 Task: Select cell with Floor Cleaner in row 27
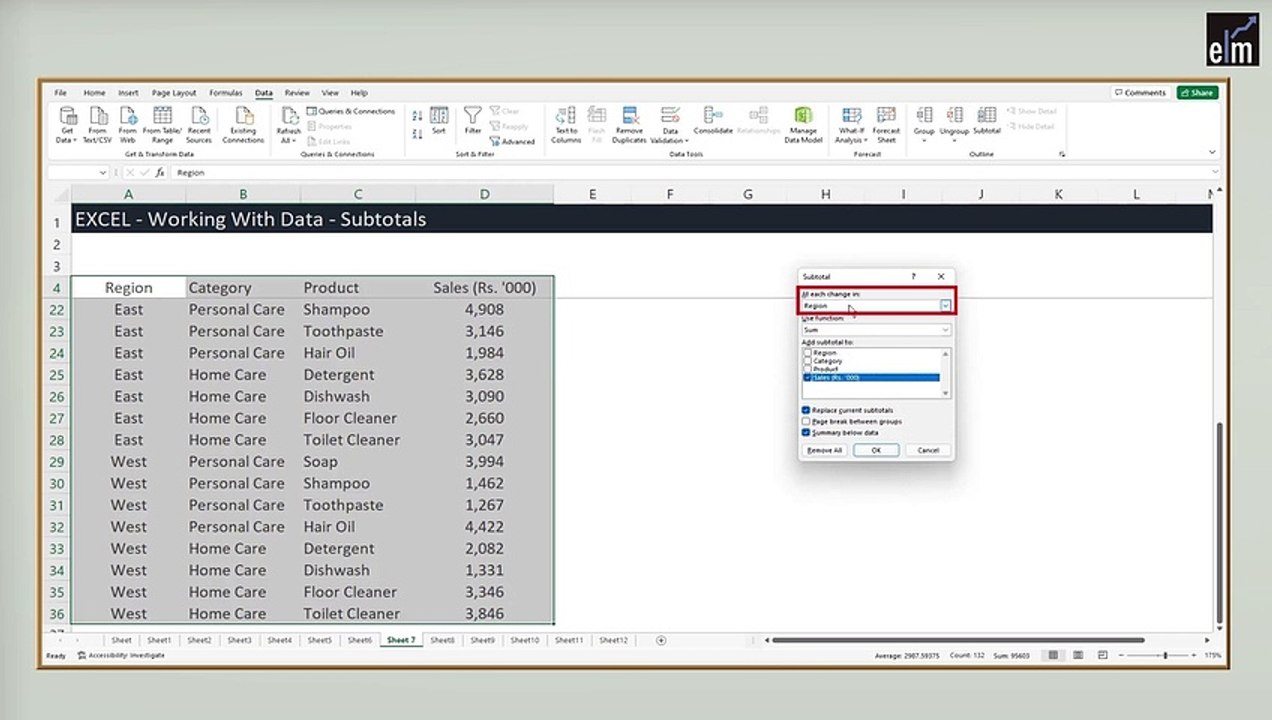(358, 418)
